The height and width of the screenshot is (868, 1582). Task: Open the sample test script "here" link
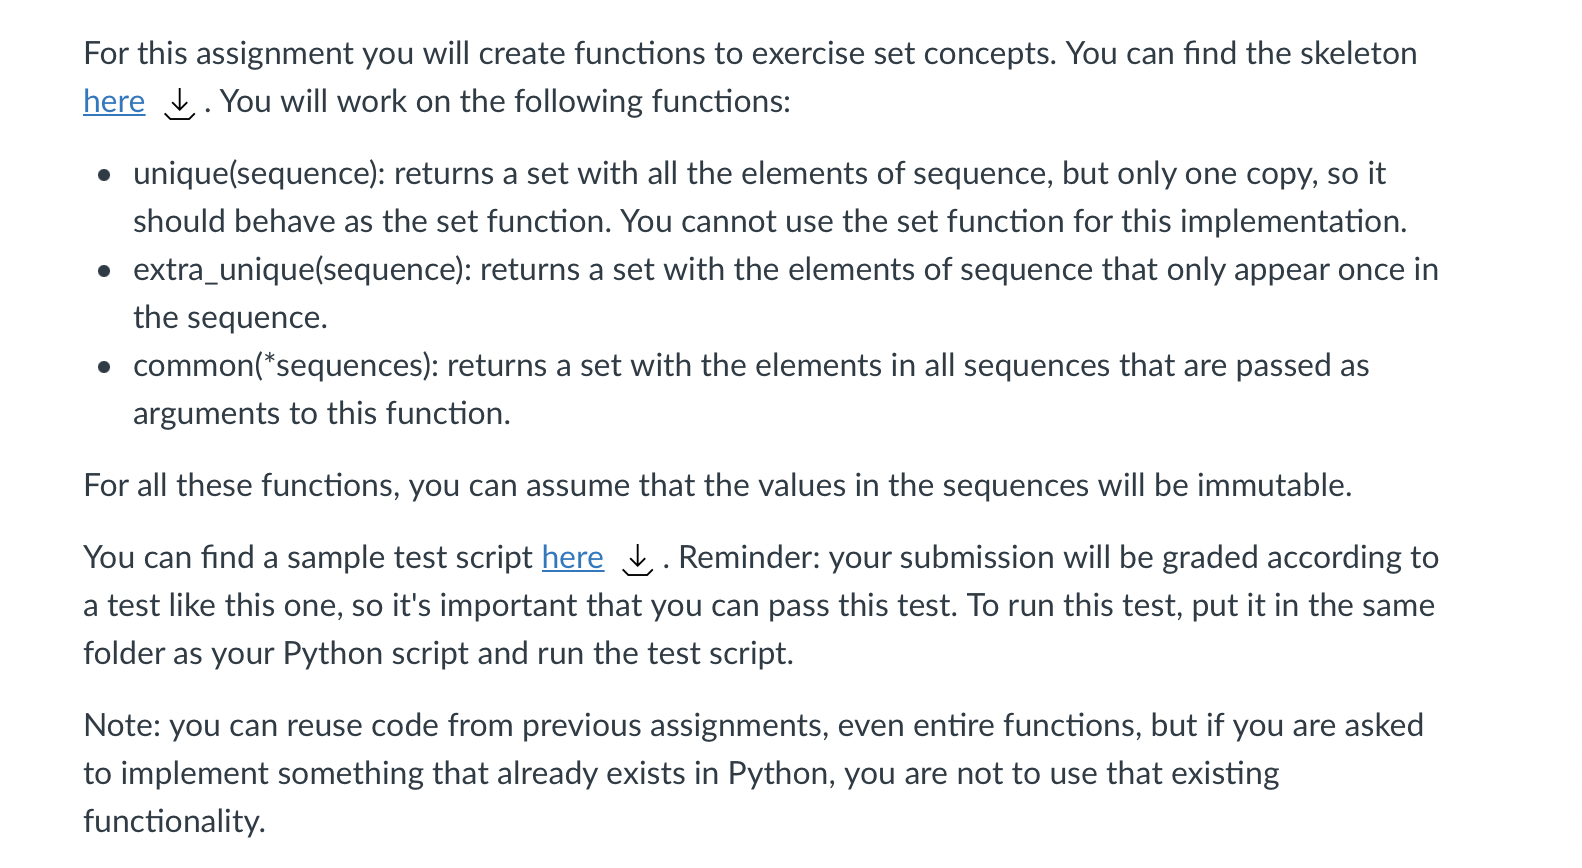572,558
